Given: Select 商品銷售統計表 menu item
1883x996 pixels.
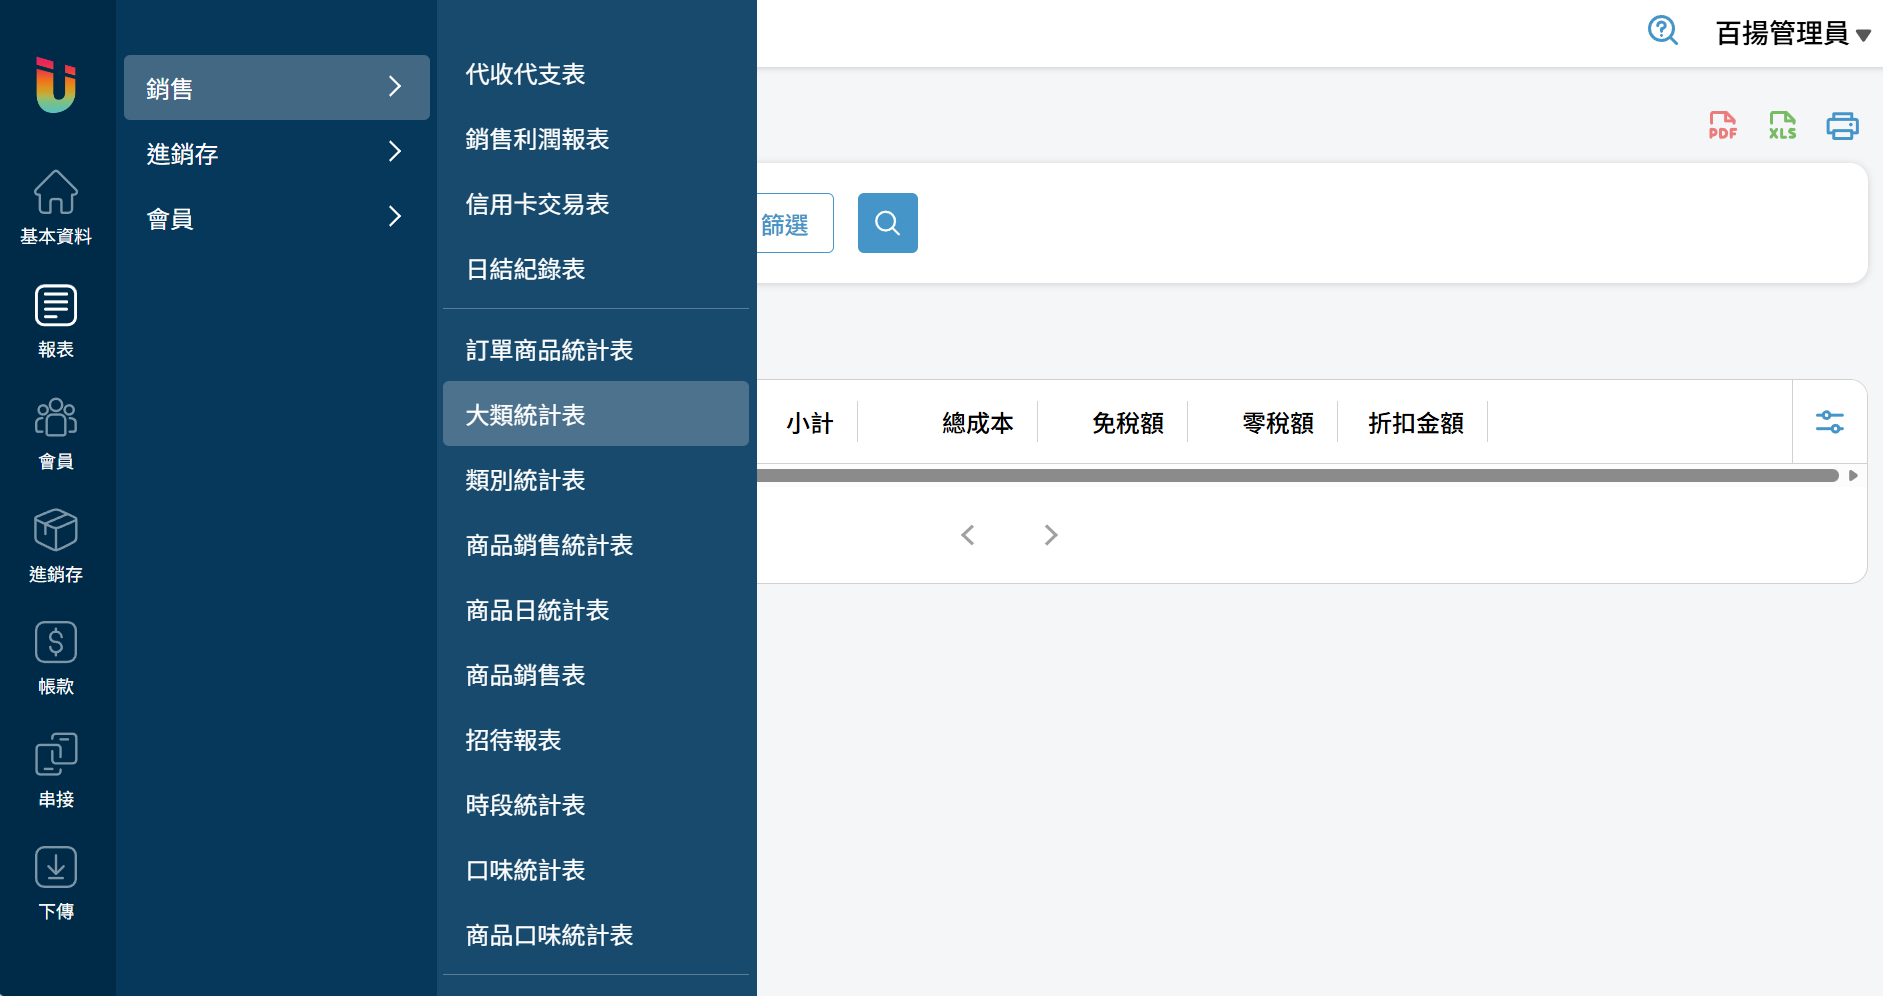Looking at the screenshot, I should pyautogui.click(x=549, y=545).
